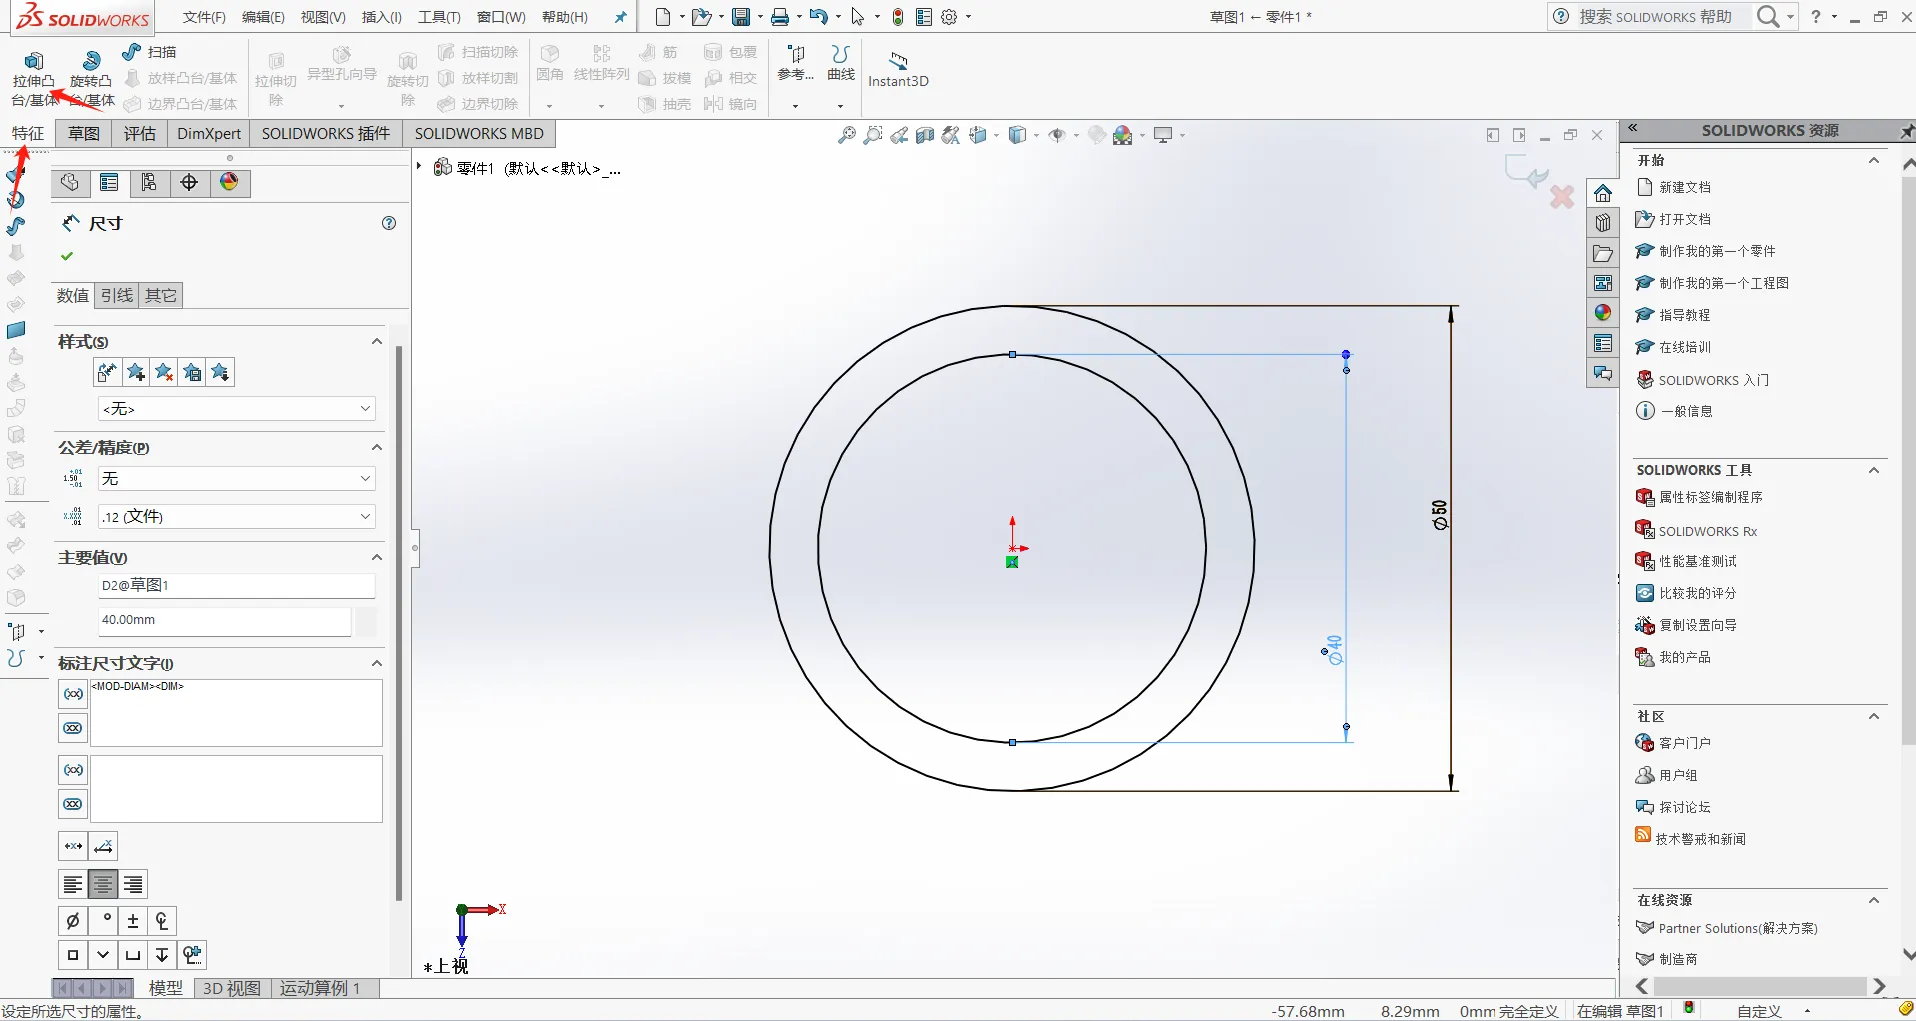
Task: Open the 工具(T) menu
Action: click(439, 17)
